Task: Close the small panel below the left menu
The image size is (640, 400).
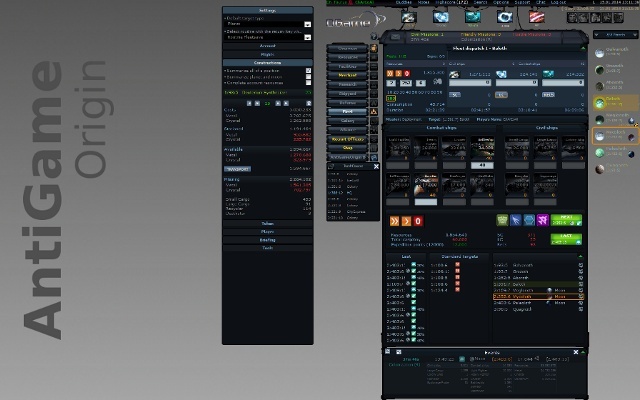Action: (375, 165)
